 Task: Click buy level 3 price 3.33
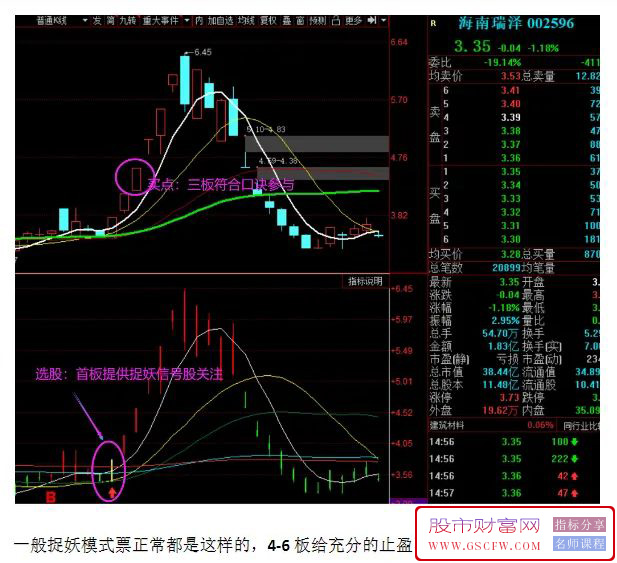tap(511, 199)
